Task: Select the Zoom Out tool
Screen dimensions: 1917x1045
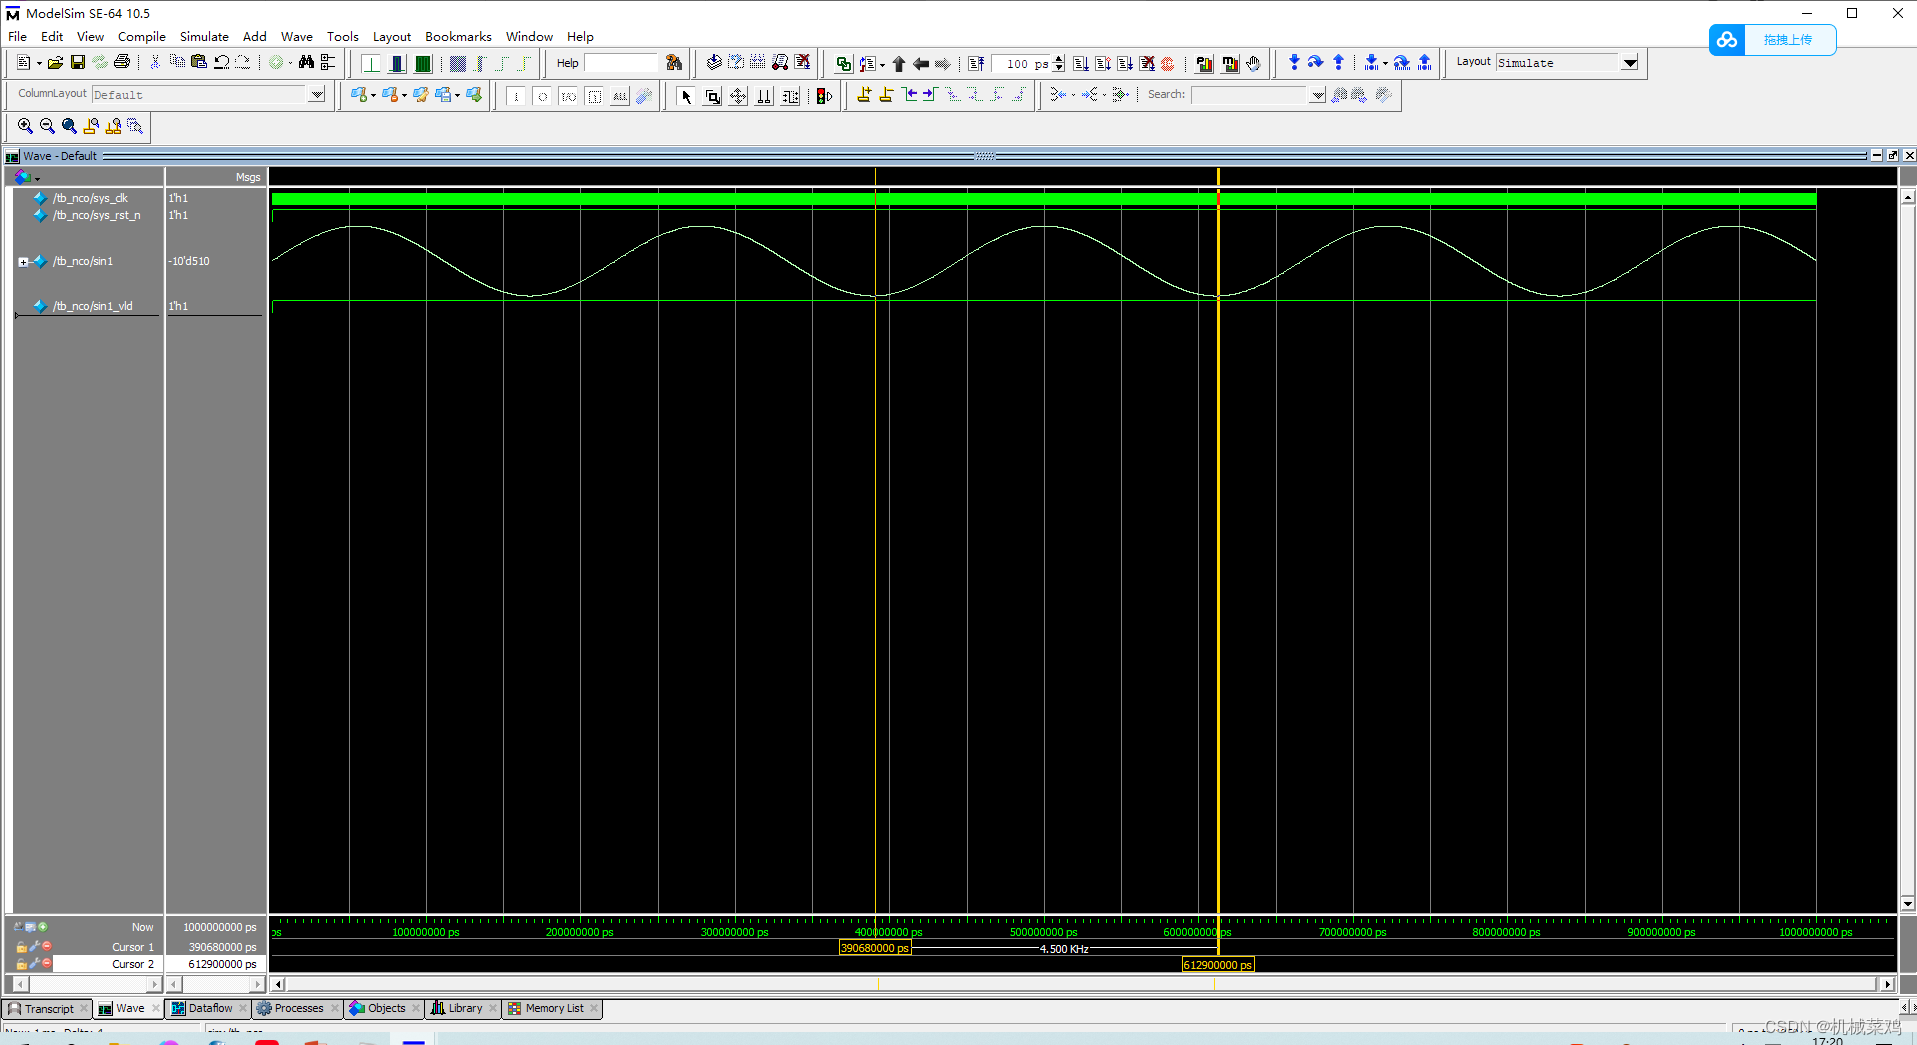Action: pyautogui.click(x=46, y=126)
